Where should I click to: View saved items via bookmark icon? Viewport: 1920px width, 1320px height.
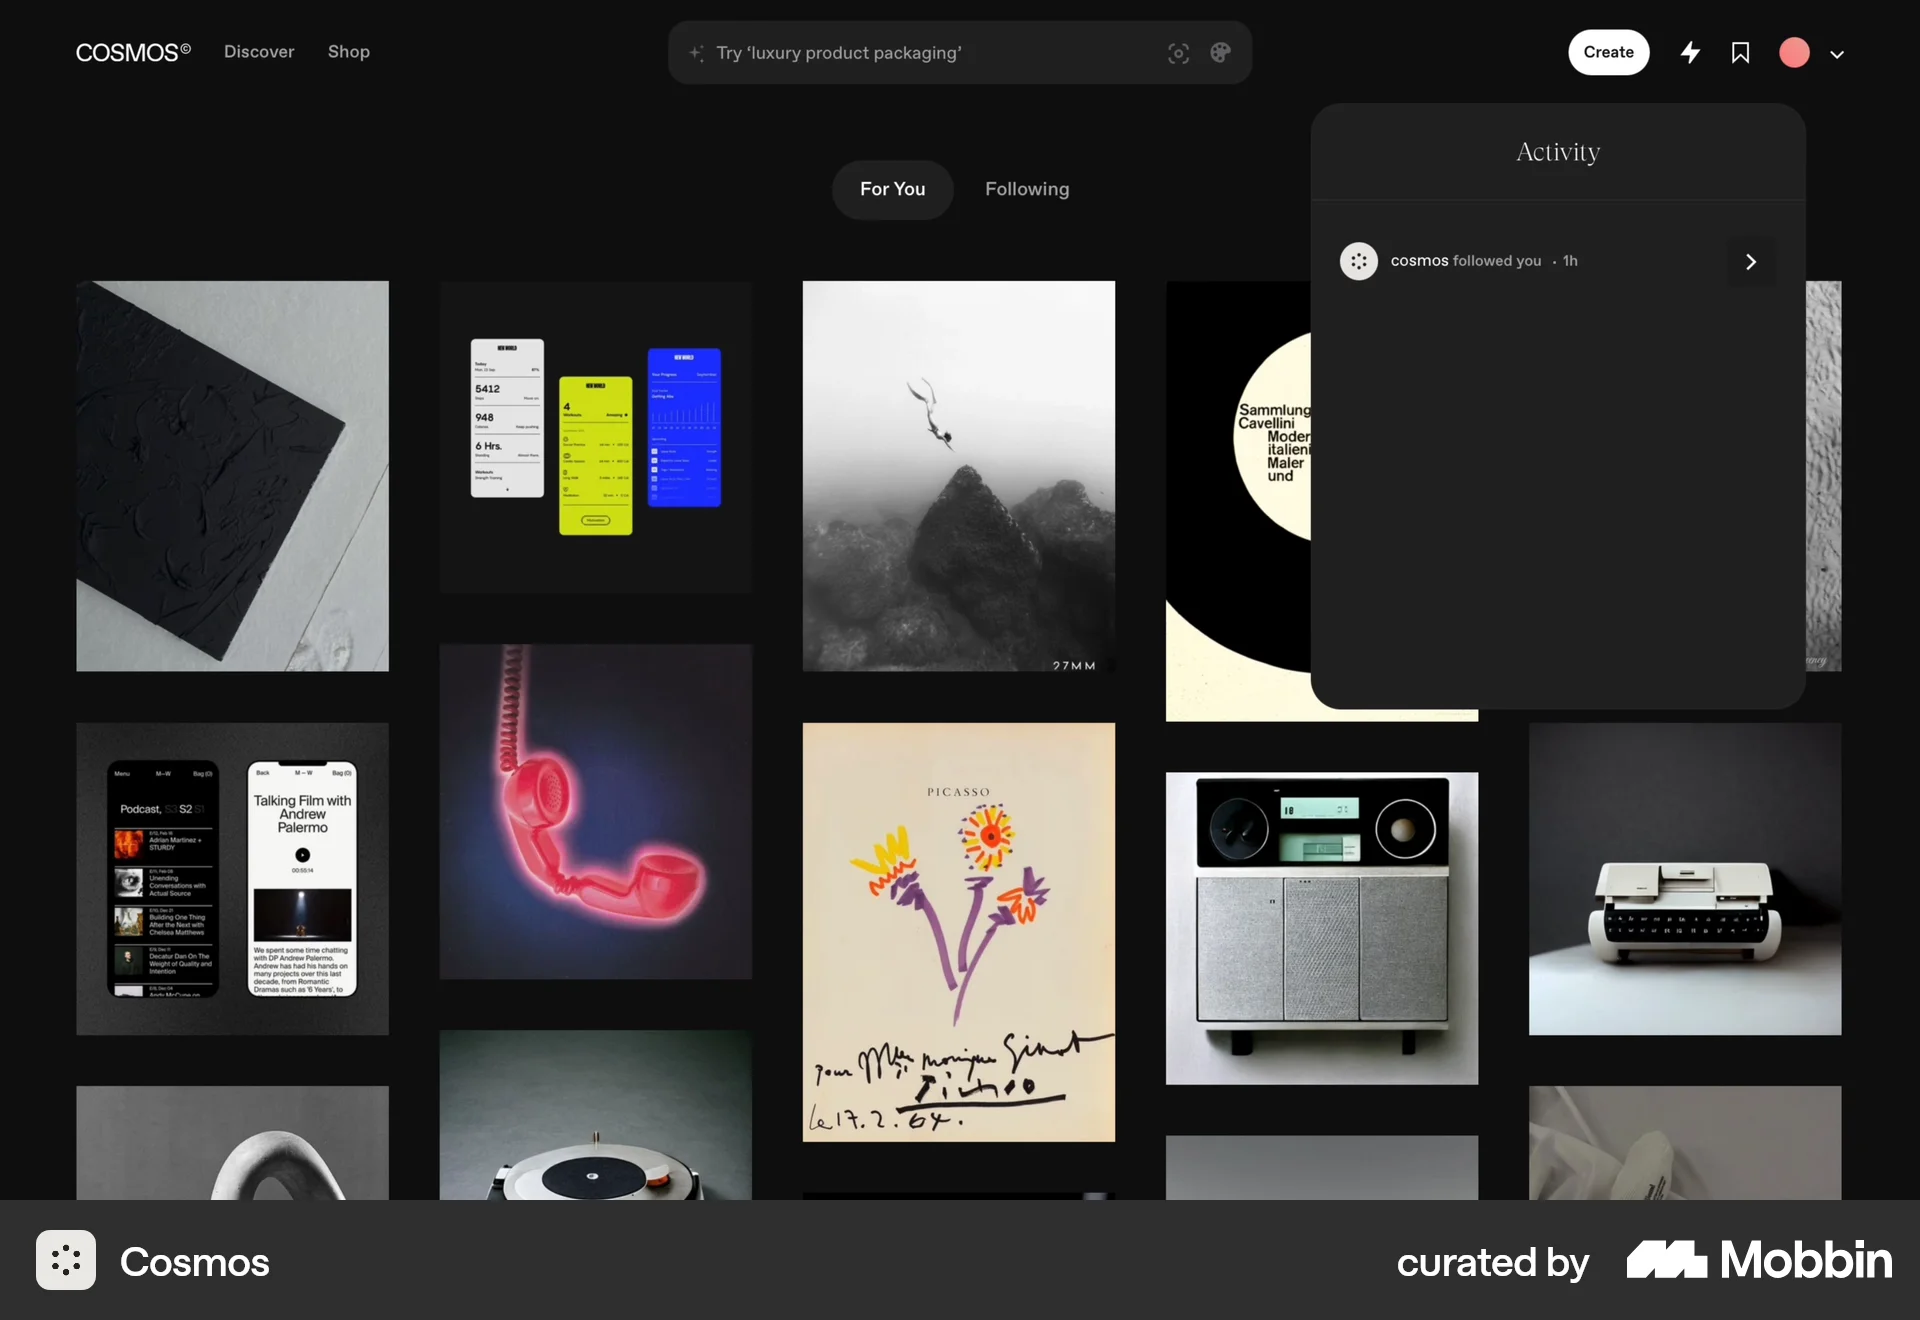1740,52
